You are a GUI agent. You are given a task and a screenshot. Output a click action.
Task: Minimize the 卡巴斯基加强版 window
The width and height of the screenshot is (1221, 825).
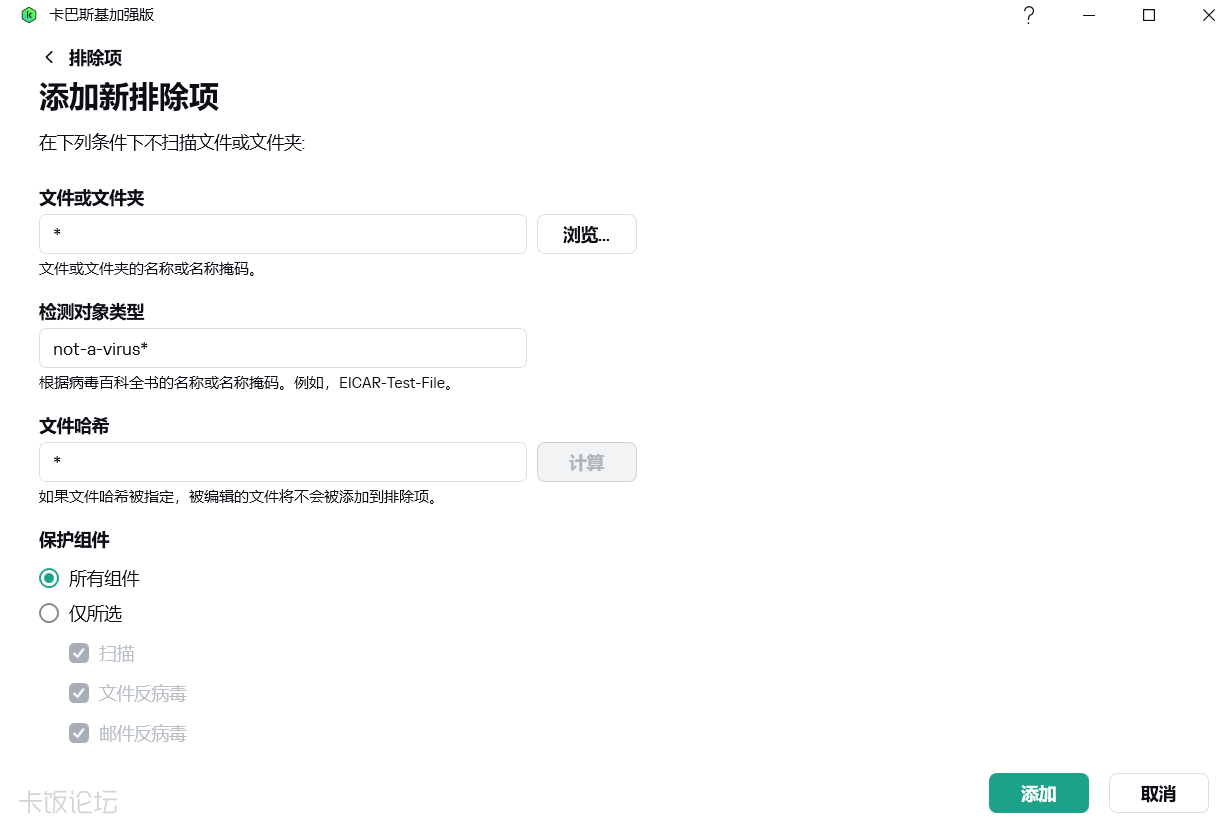(1089, 15)
